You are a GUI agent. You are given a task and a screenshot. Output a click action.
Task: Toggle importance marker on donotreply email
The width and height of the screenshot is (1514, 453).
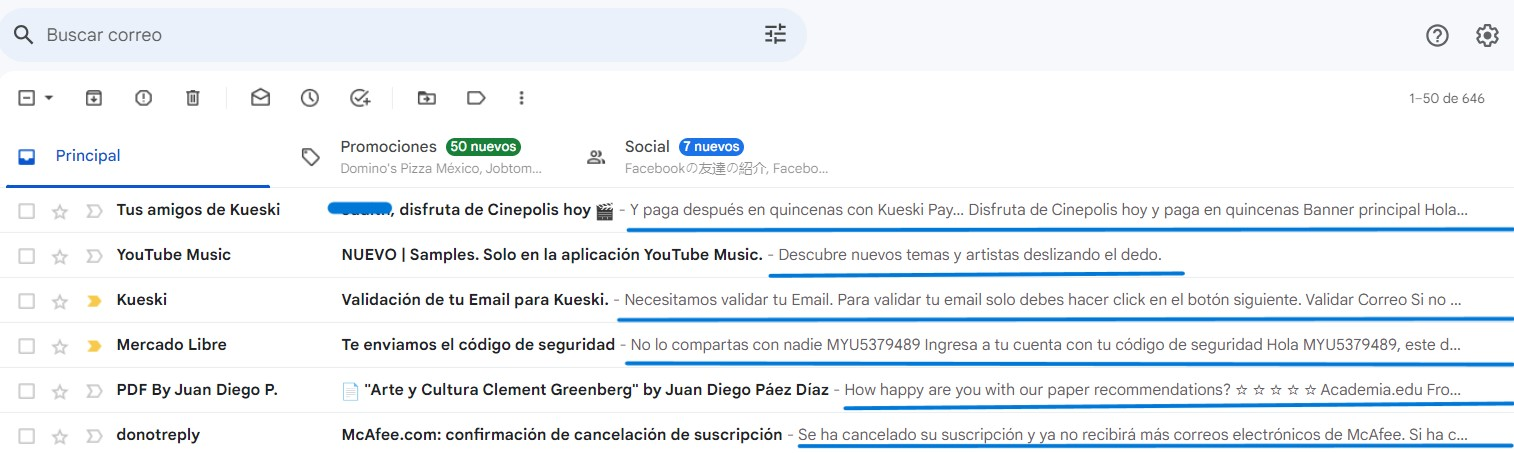click(94, 436)
